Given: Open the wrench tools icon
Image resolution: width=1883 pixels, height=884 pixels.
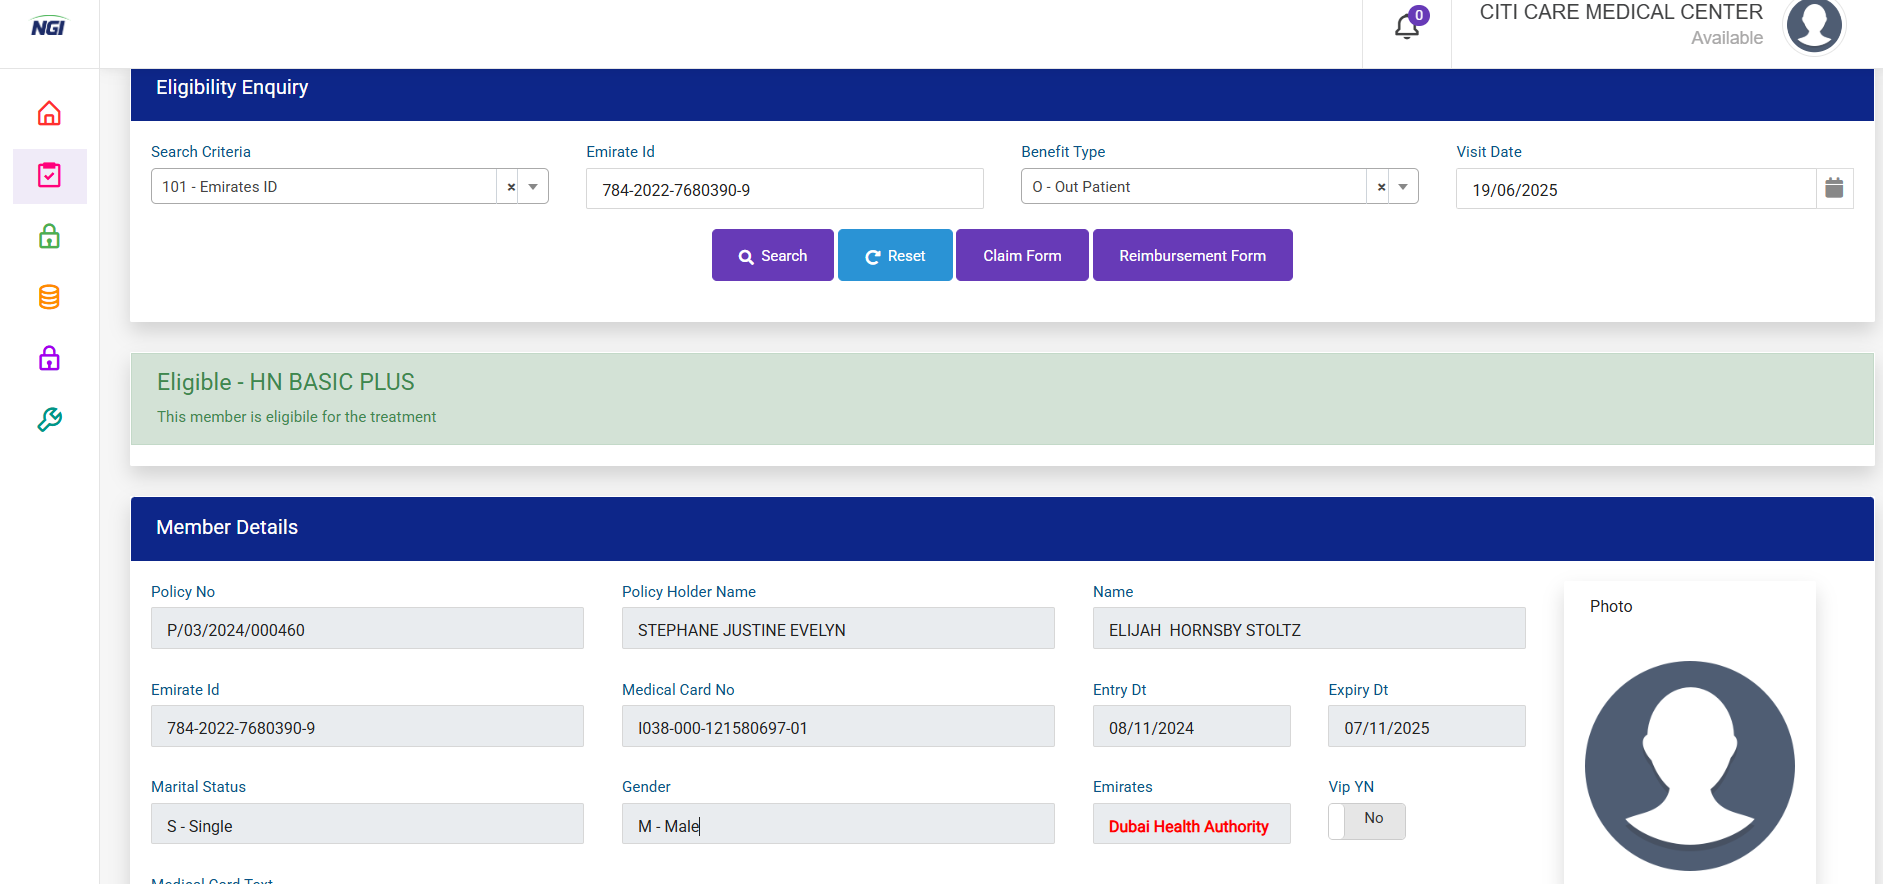Looking at the screenshot, I should (49, 419).
